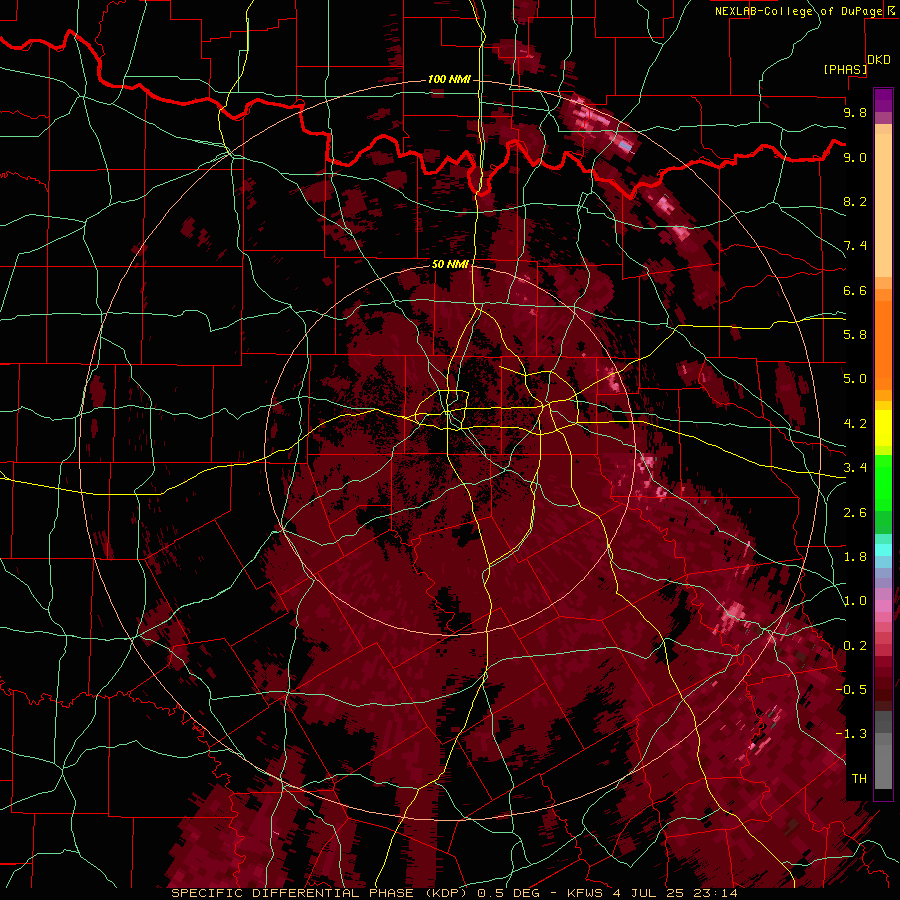Click the [PHAS] legend heading
900x900 pixels.
click(x=845, y=69)
